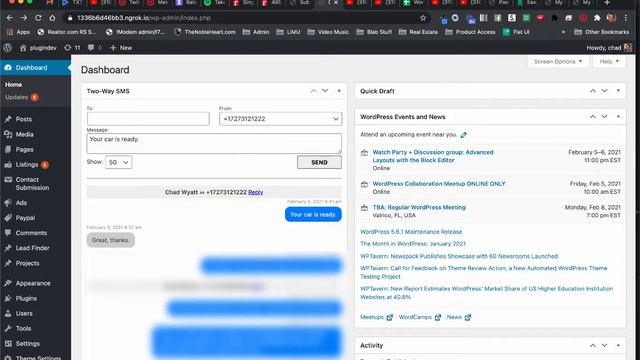The image size is (640, 360).
Task: Open Other Bookmarks folder
Action: point(602,32)
